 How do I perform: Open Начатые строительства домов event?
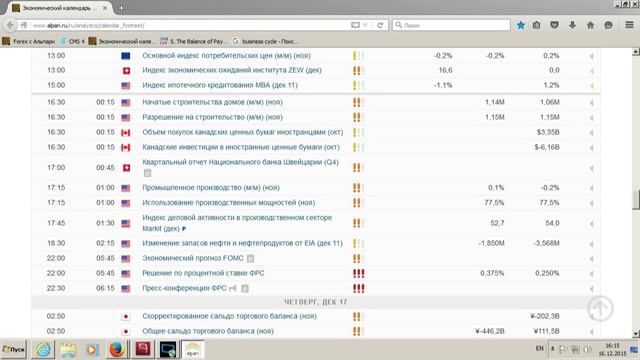click(x=212, y=102)
